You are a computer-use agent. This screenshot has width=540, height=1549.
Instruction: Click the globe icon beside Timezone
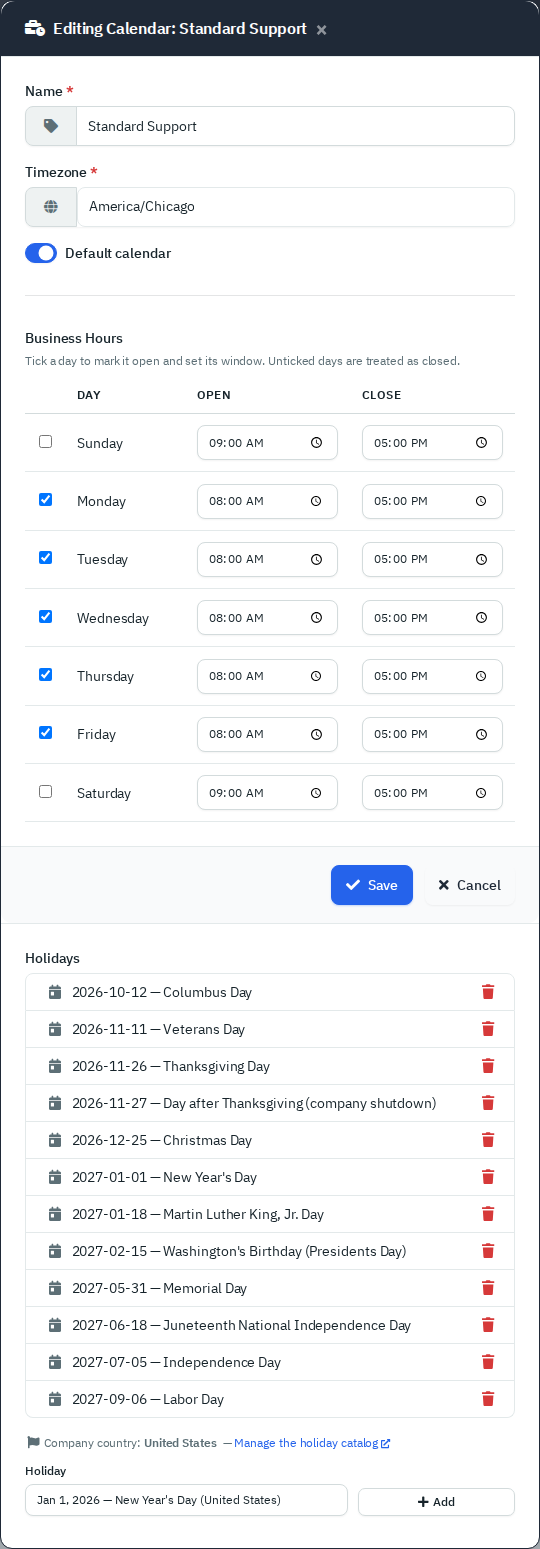(x=51, y=207)
